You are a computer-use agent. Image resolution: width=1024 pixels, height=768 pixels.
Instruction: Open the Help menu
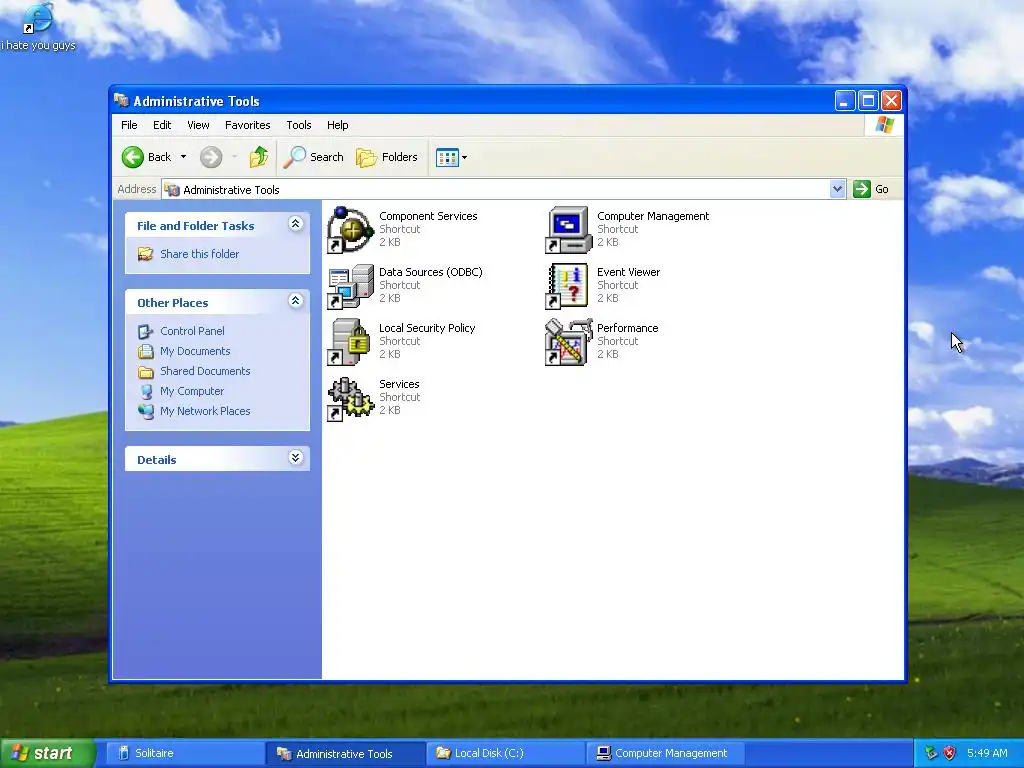(x=338, y=125)
